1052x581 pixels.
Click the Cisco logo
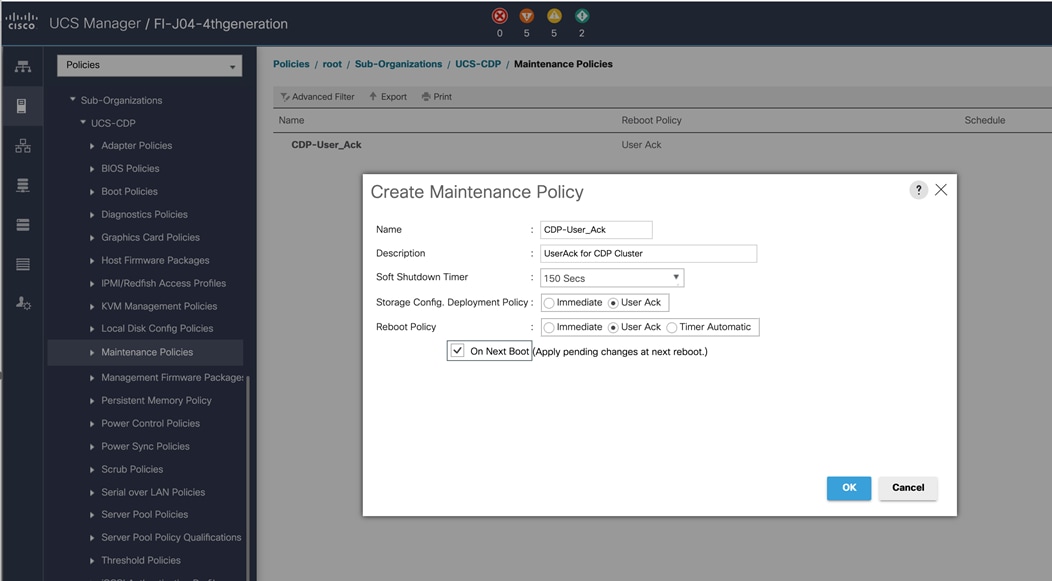(x=21, y=21)
